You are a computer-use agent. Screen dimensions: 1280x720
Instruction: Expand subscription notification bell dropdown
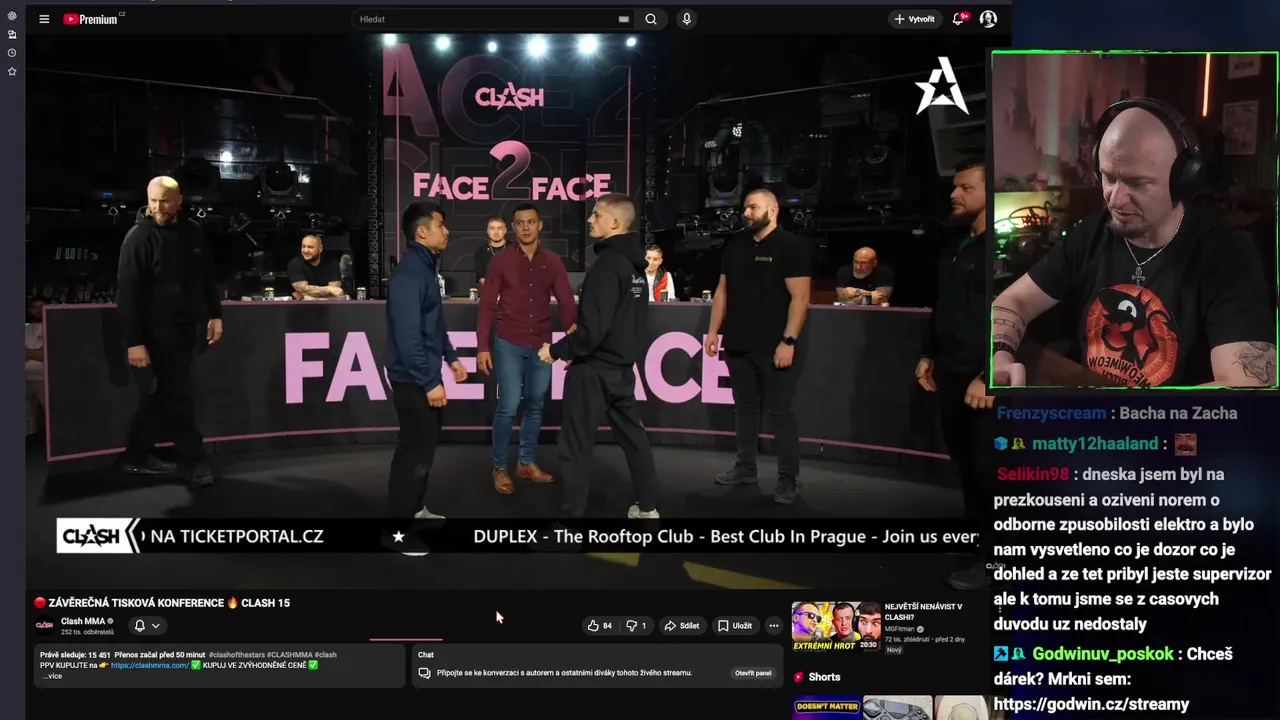coord(146,626)
